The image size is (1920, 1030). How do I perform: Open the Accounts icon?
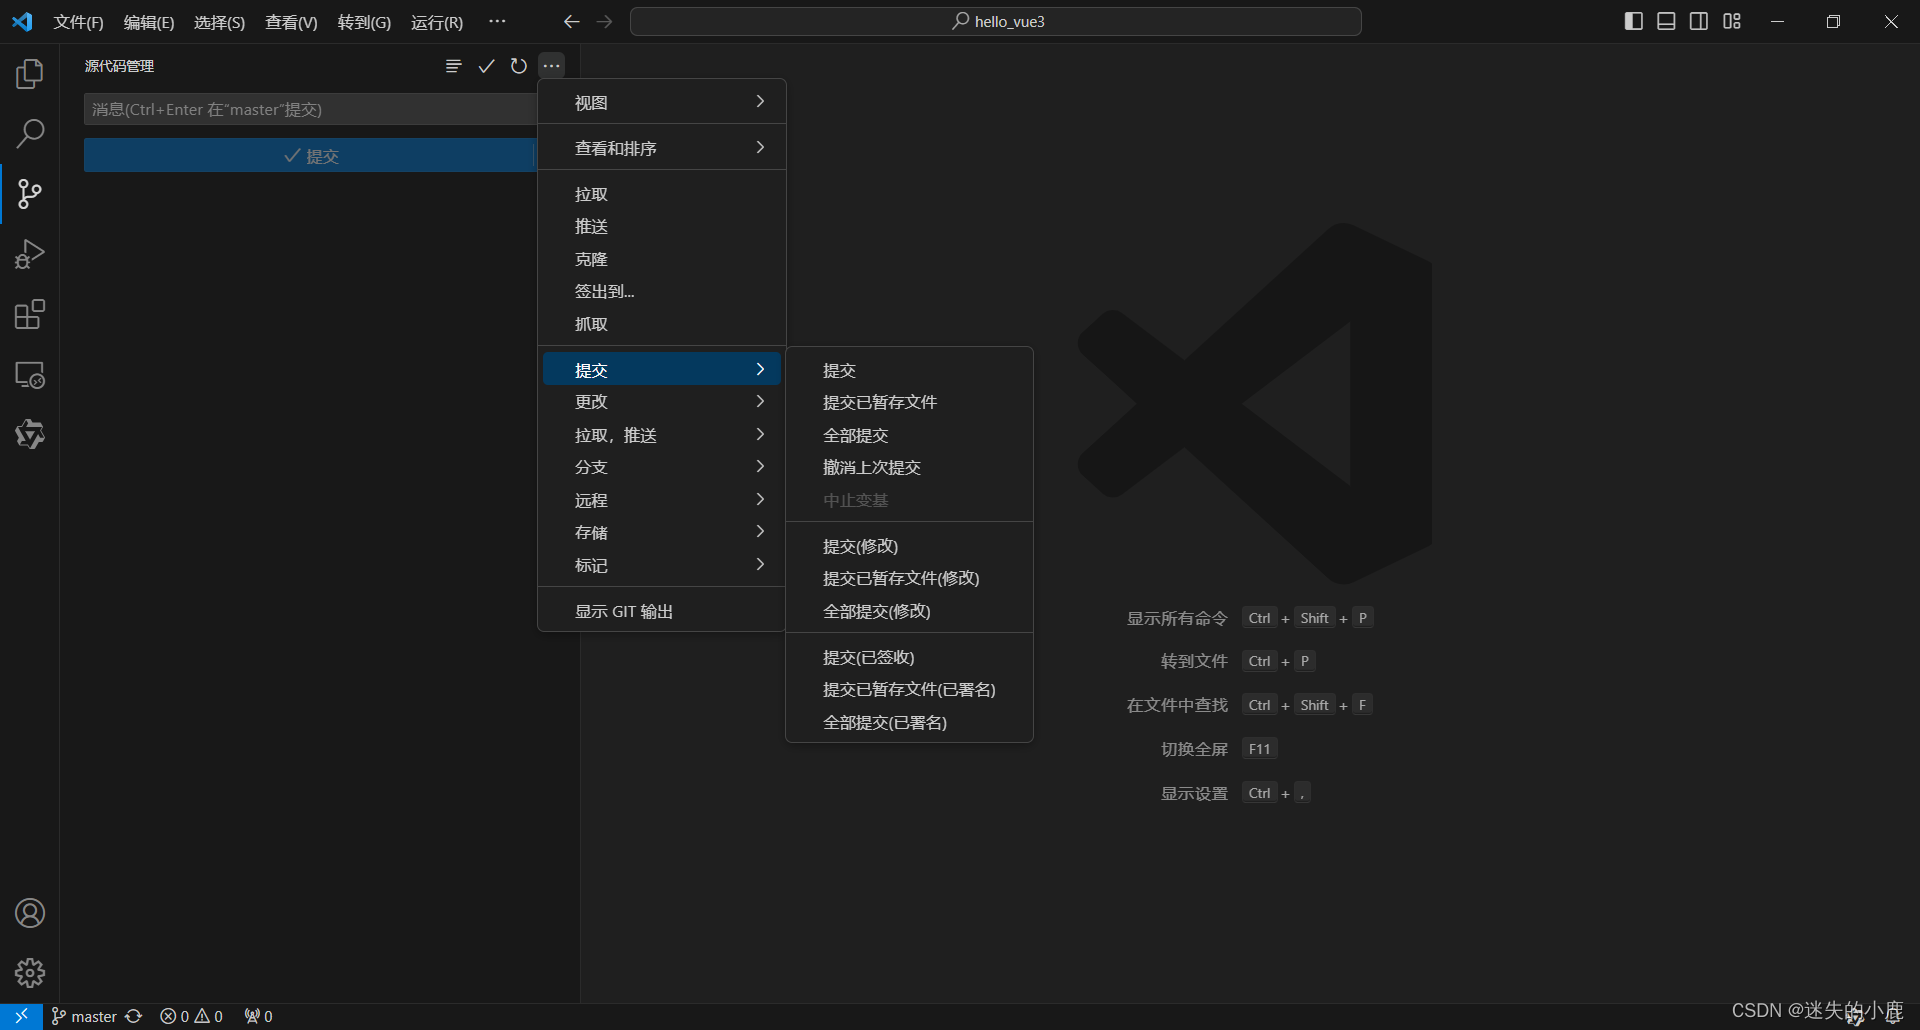[x=30, y=913]
